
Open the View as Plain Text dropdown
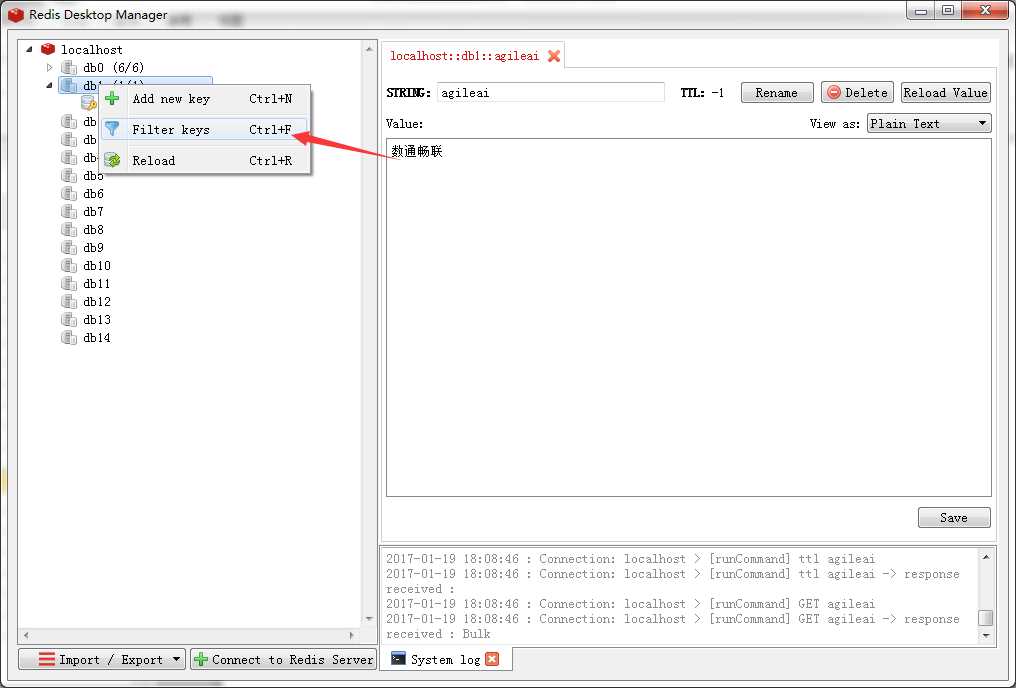point(929,124)
